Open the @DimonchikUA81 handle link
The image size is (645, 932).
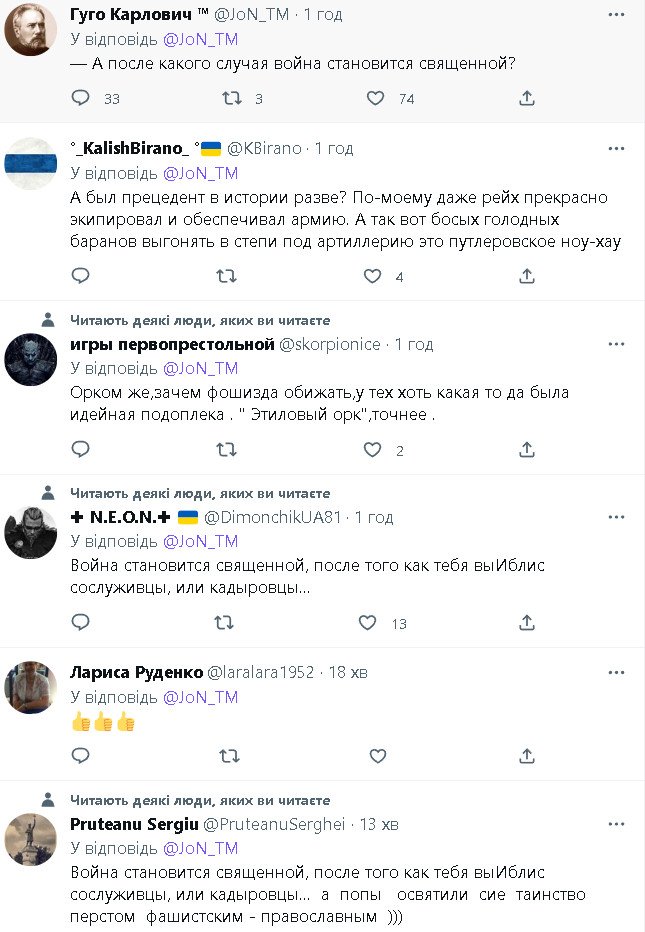[x=273, y=517]
